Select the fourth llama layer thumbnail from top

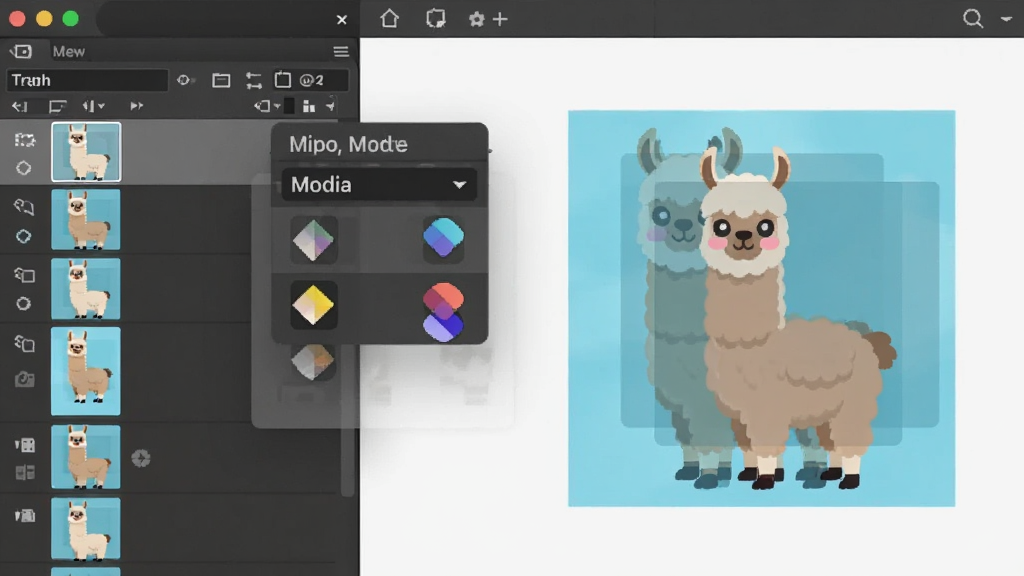(x=86, y=371)
